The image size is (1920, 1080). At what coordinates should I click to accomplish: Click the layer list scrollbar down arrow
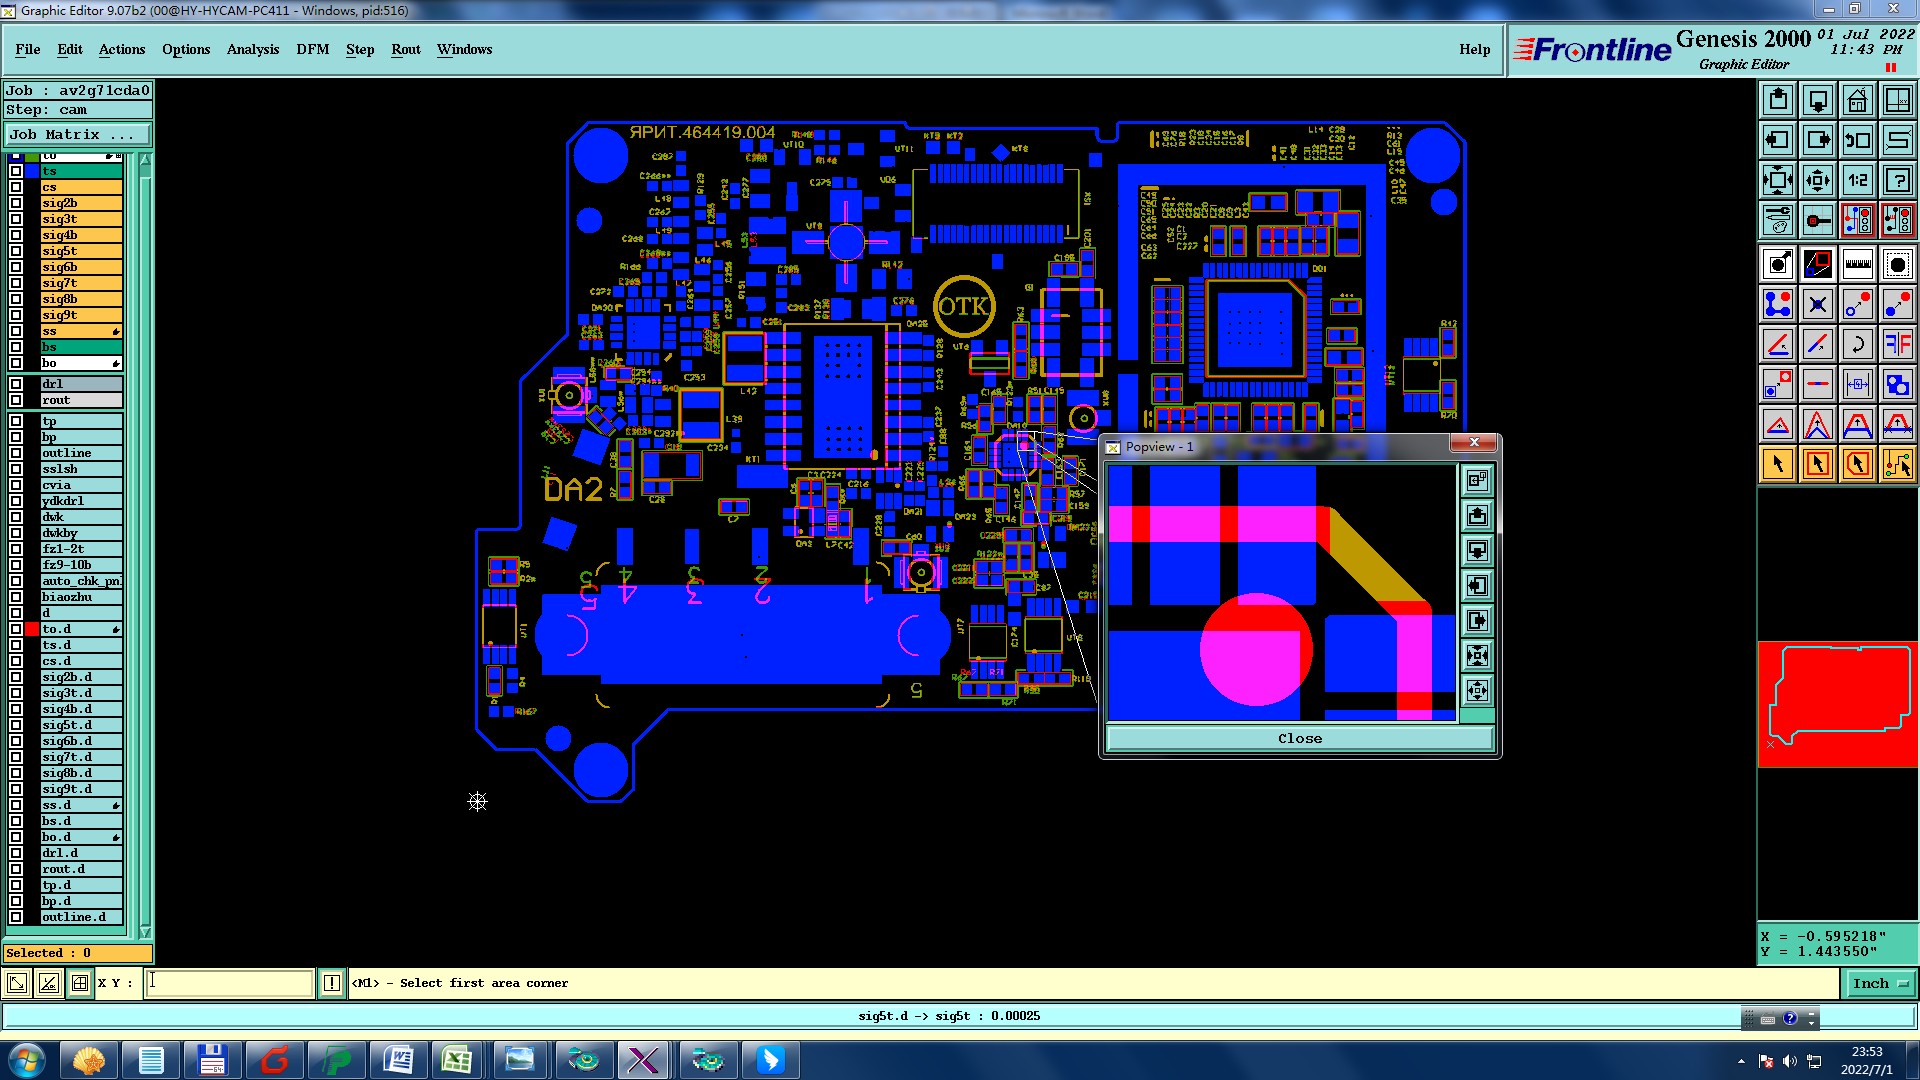pos(145,932)
